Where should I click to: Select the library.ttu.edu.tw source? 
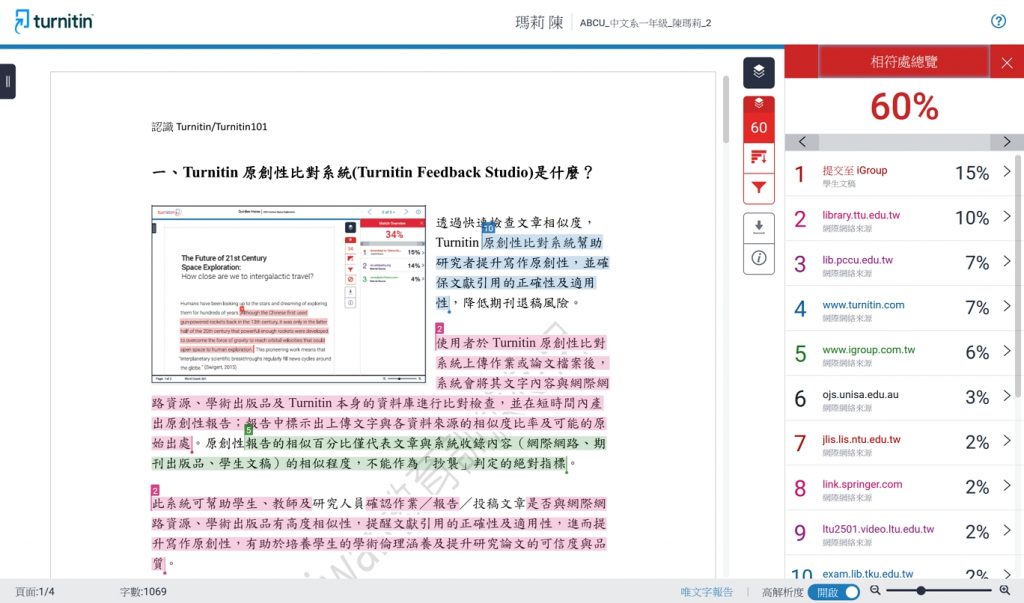tap(861, 215)
